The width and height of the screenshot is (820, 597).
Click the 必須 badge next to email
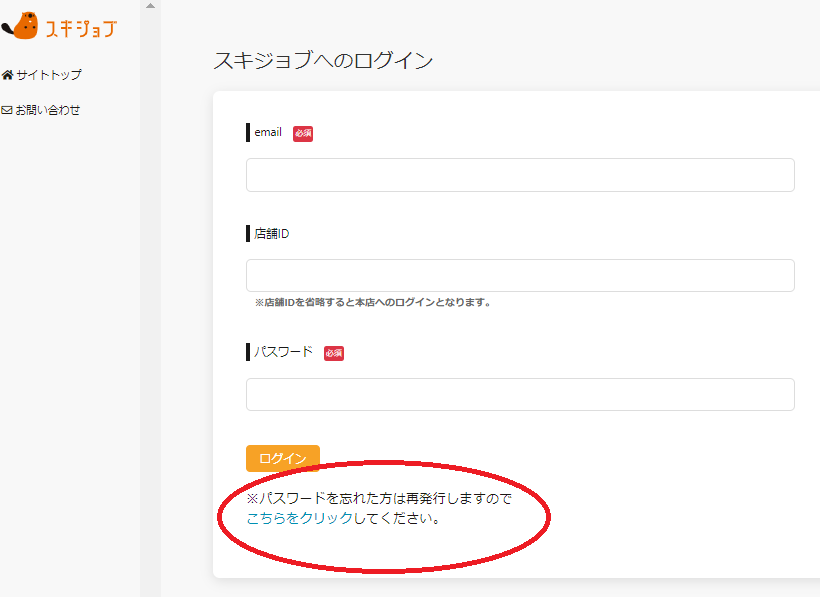(303, 133)
